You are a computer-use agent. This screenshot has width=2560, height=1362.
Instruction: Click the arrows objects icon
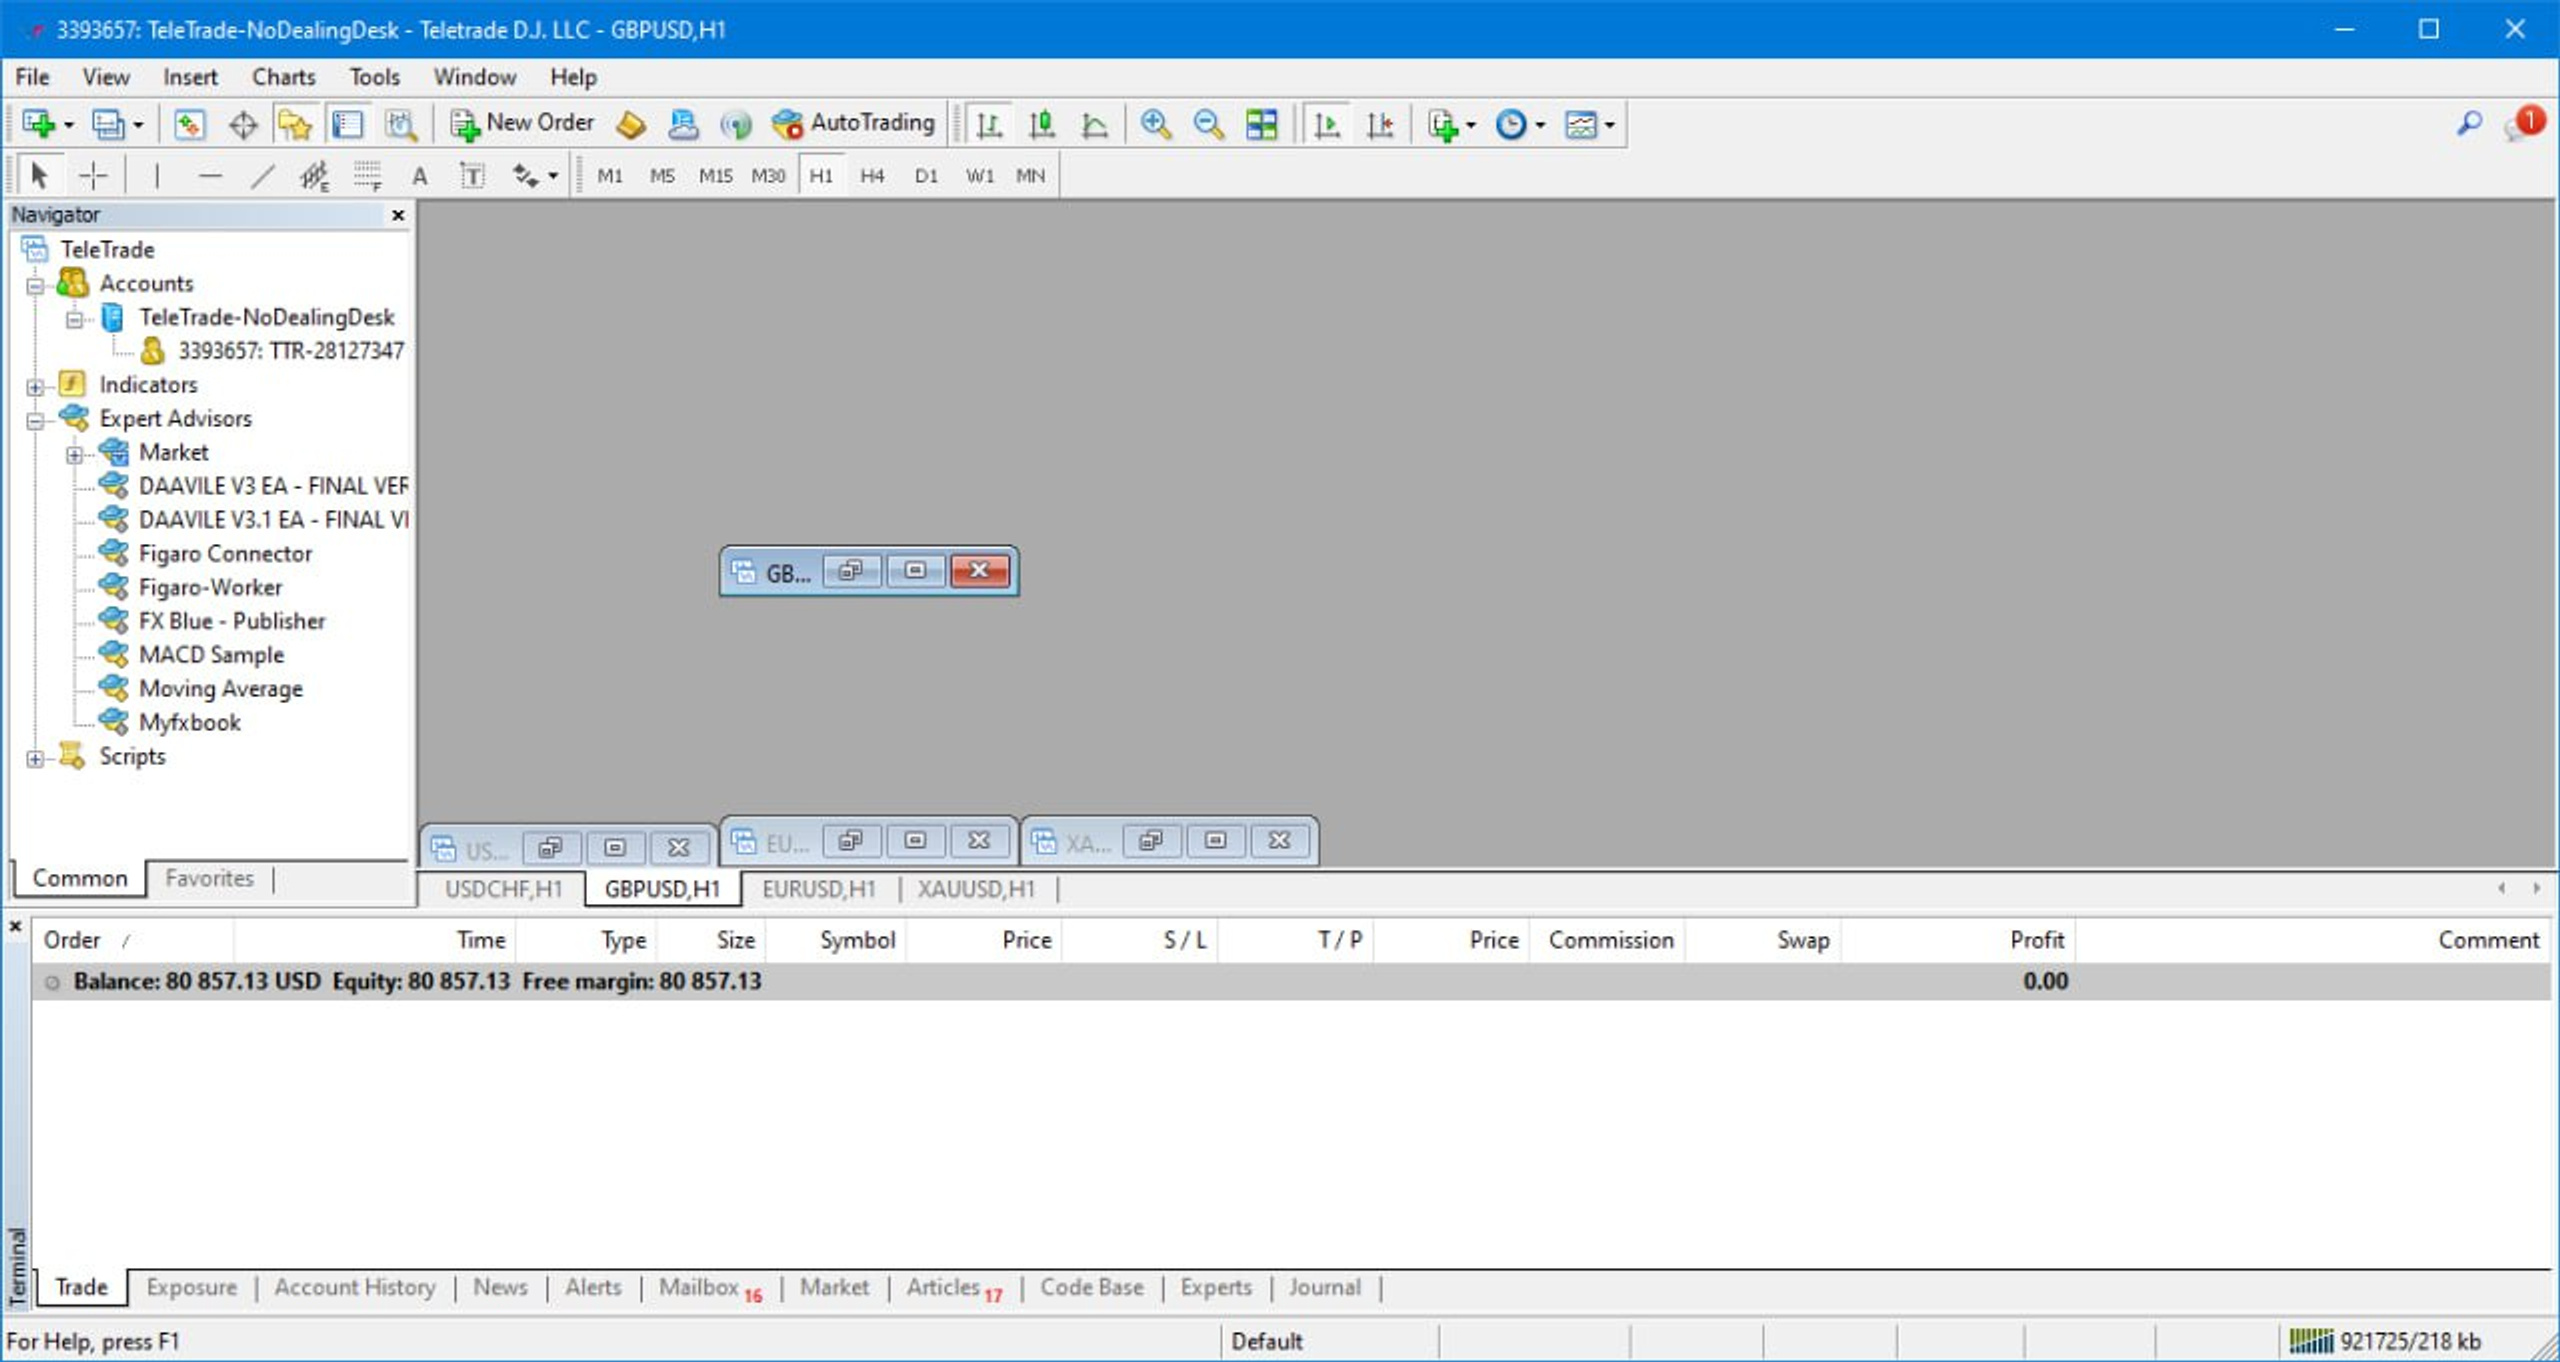[525, 176]
